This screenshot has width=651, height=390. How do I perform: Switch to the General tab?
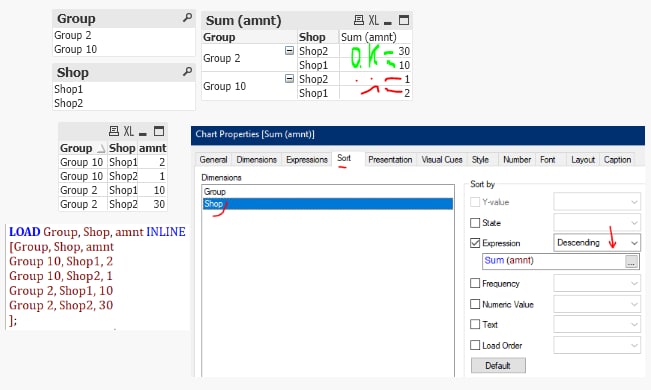point(213,159)
